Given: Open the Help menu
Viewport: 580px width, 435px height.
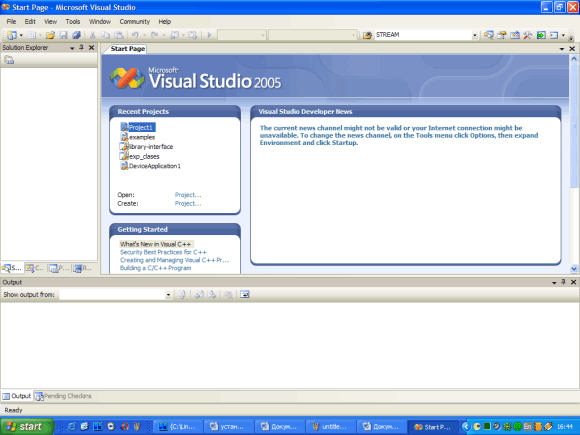Looking at the screenshot, I should [165, 21].
